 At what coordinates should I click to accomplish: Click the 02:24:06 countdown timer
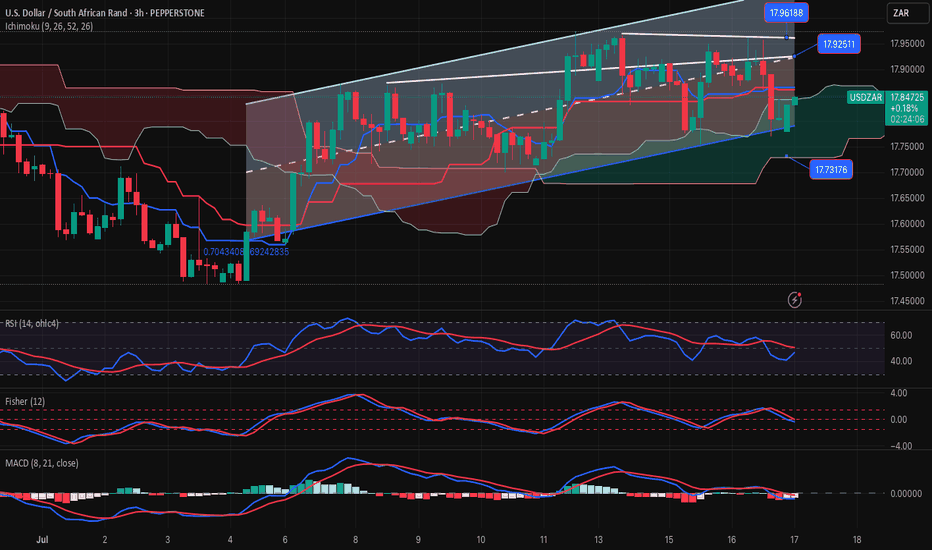pyautogui.click(x=907, y=119)
